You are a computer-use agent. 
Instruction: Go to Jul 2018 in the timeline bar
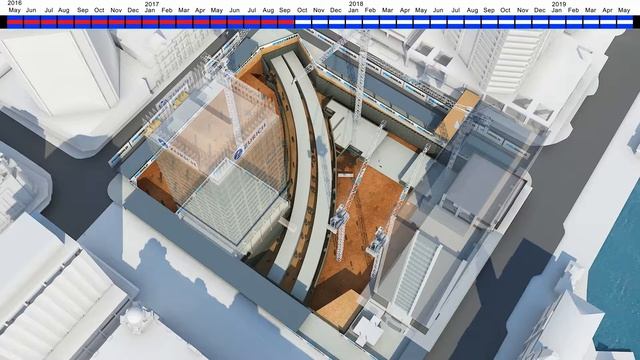point(456,22)
